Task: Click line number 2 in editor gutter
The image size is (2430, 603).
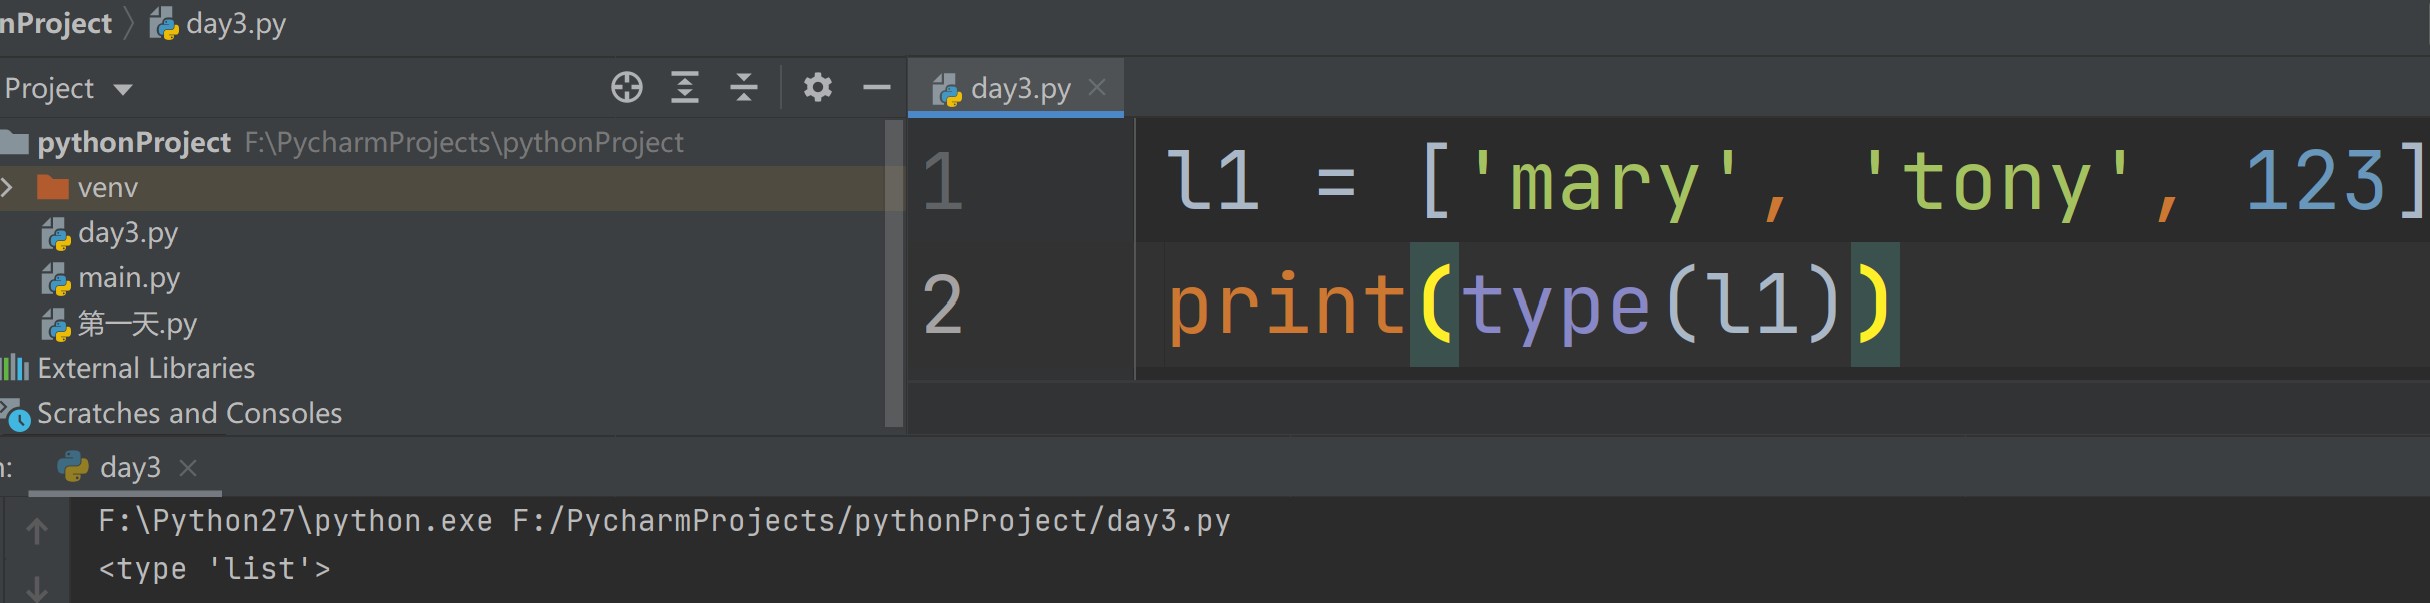Action: (x=942, y=305)
